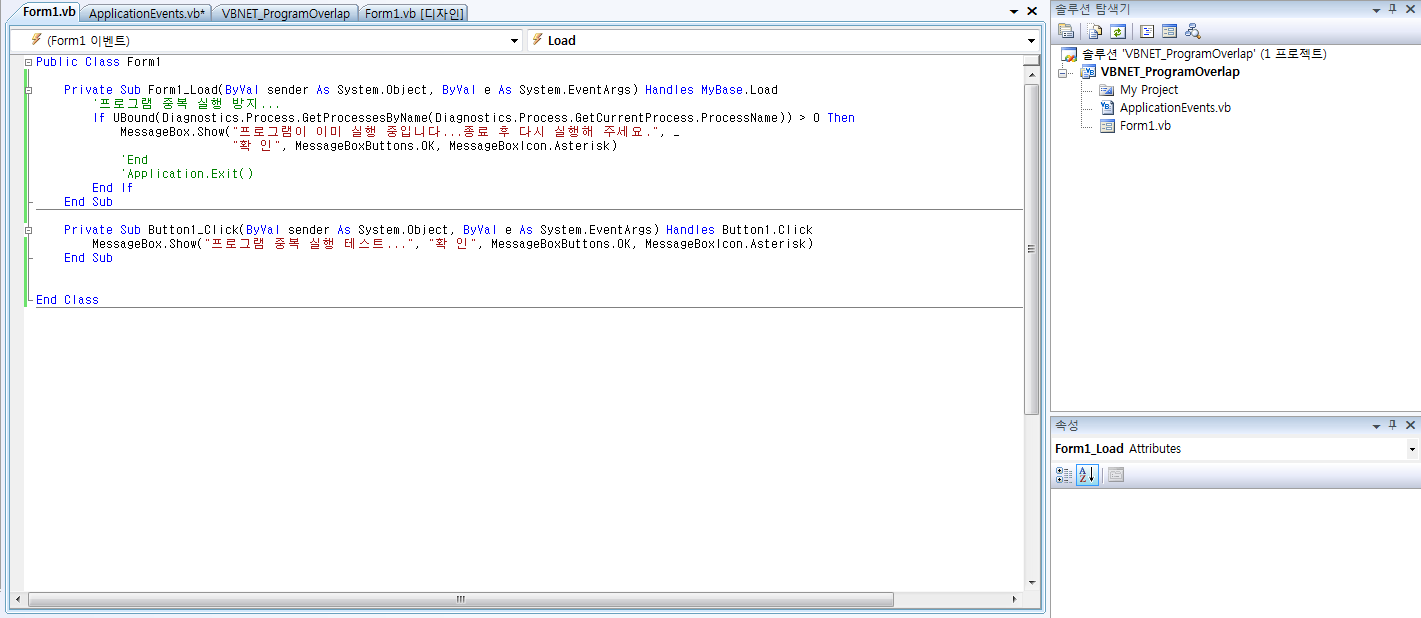Click the View Code icon in Solution Explorer
Image resolution: width=1421 pixels, height=618 pixels.
(x=1147, y=31)
